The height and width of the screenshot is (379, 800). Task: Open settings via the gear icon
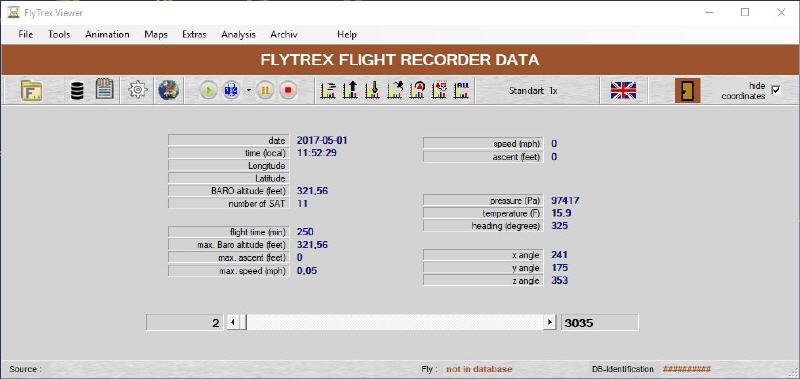[138, 90]
